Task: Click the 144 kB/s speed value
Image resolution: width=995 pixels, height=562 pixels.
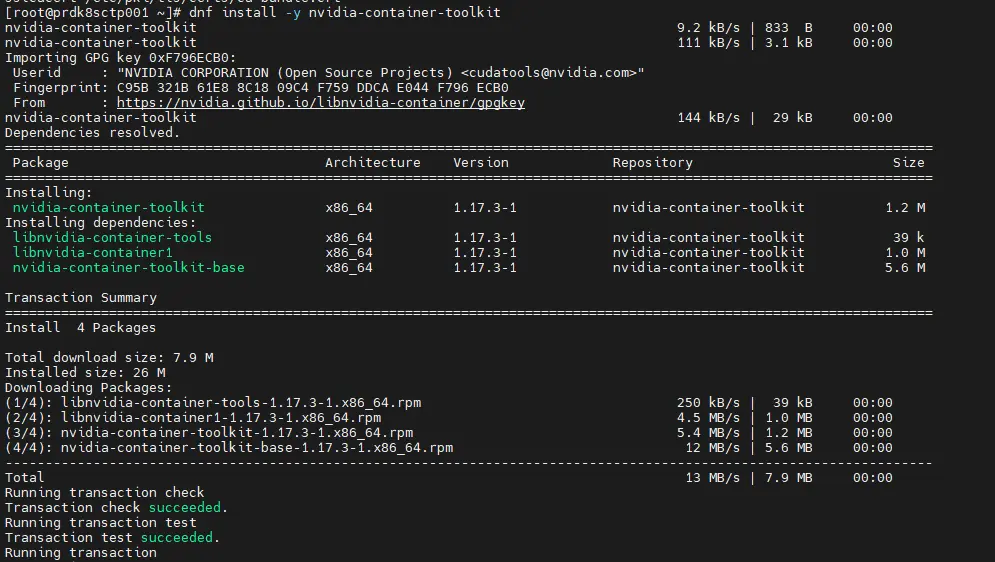Action: (x=708, y=118)
